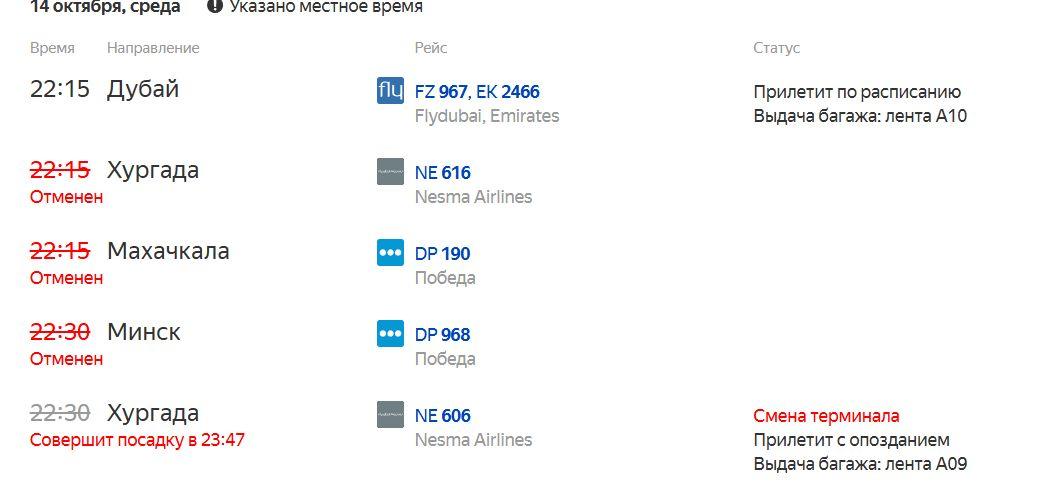Select the Минск destination text

click(x=143, y=332)
